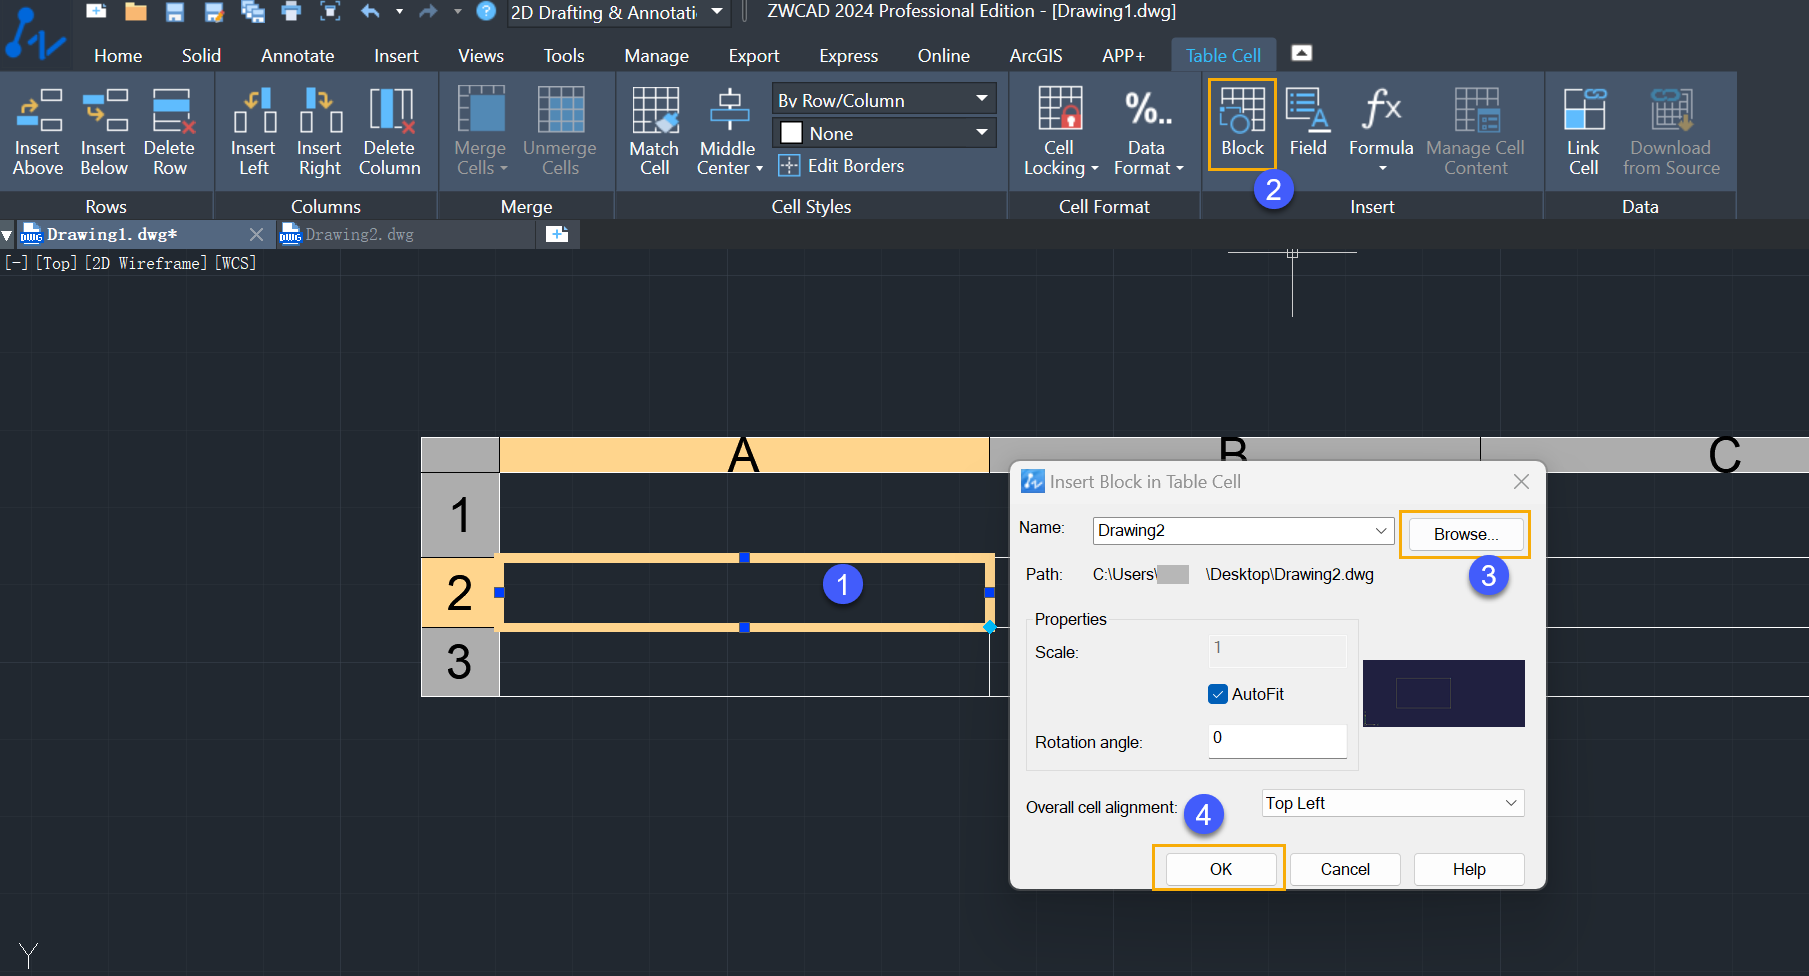
Task: Open the Manage ribbon tab
Action: pos(656,55)
